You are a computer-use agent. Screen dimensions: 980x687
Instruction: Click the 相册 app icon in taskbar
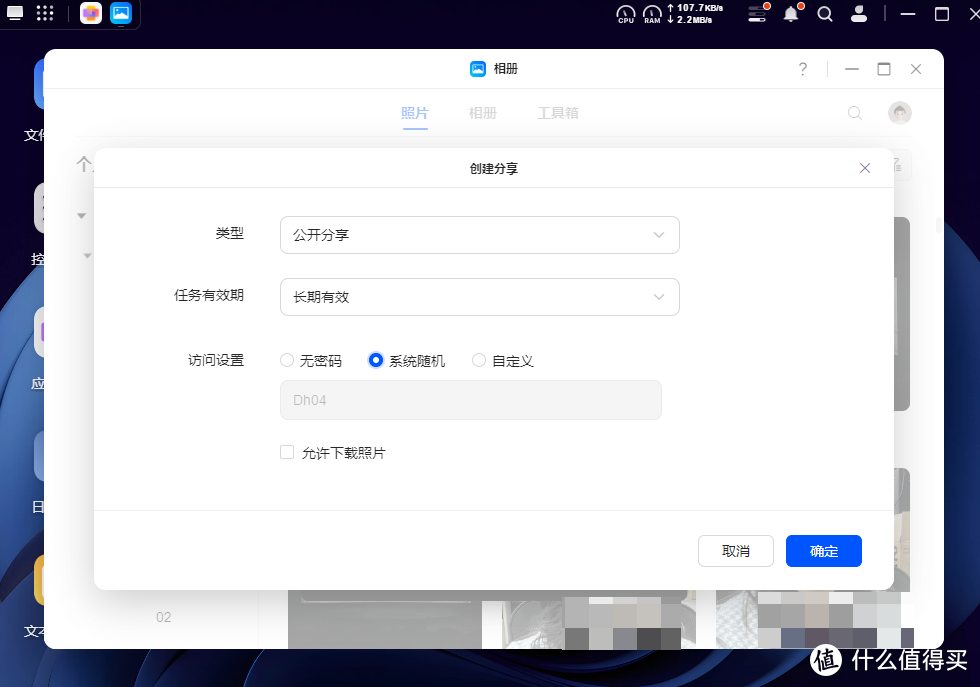pyautogui.click(x=122, y=14)
